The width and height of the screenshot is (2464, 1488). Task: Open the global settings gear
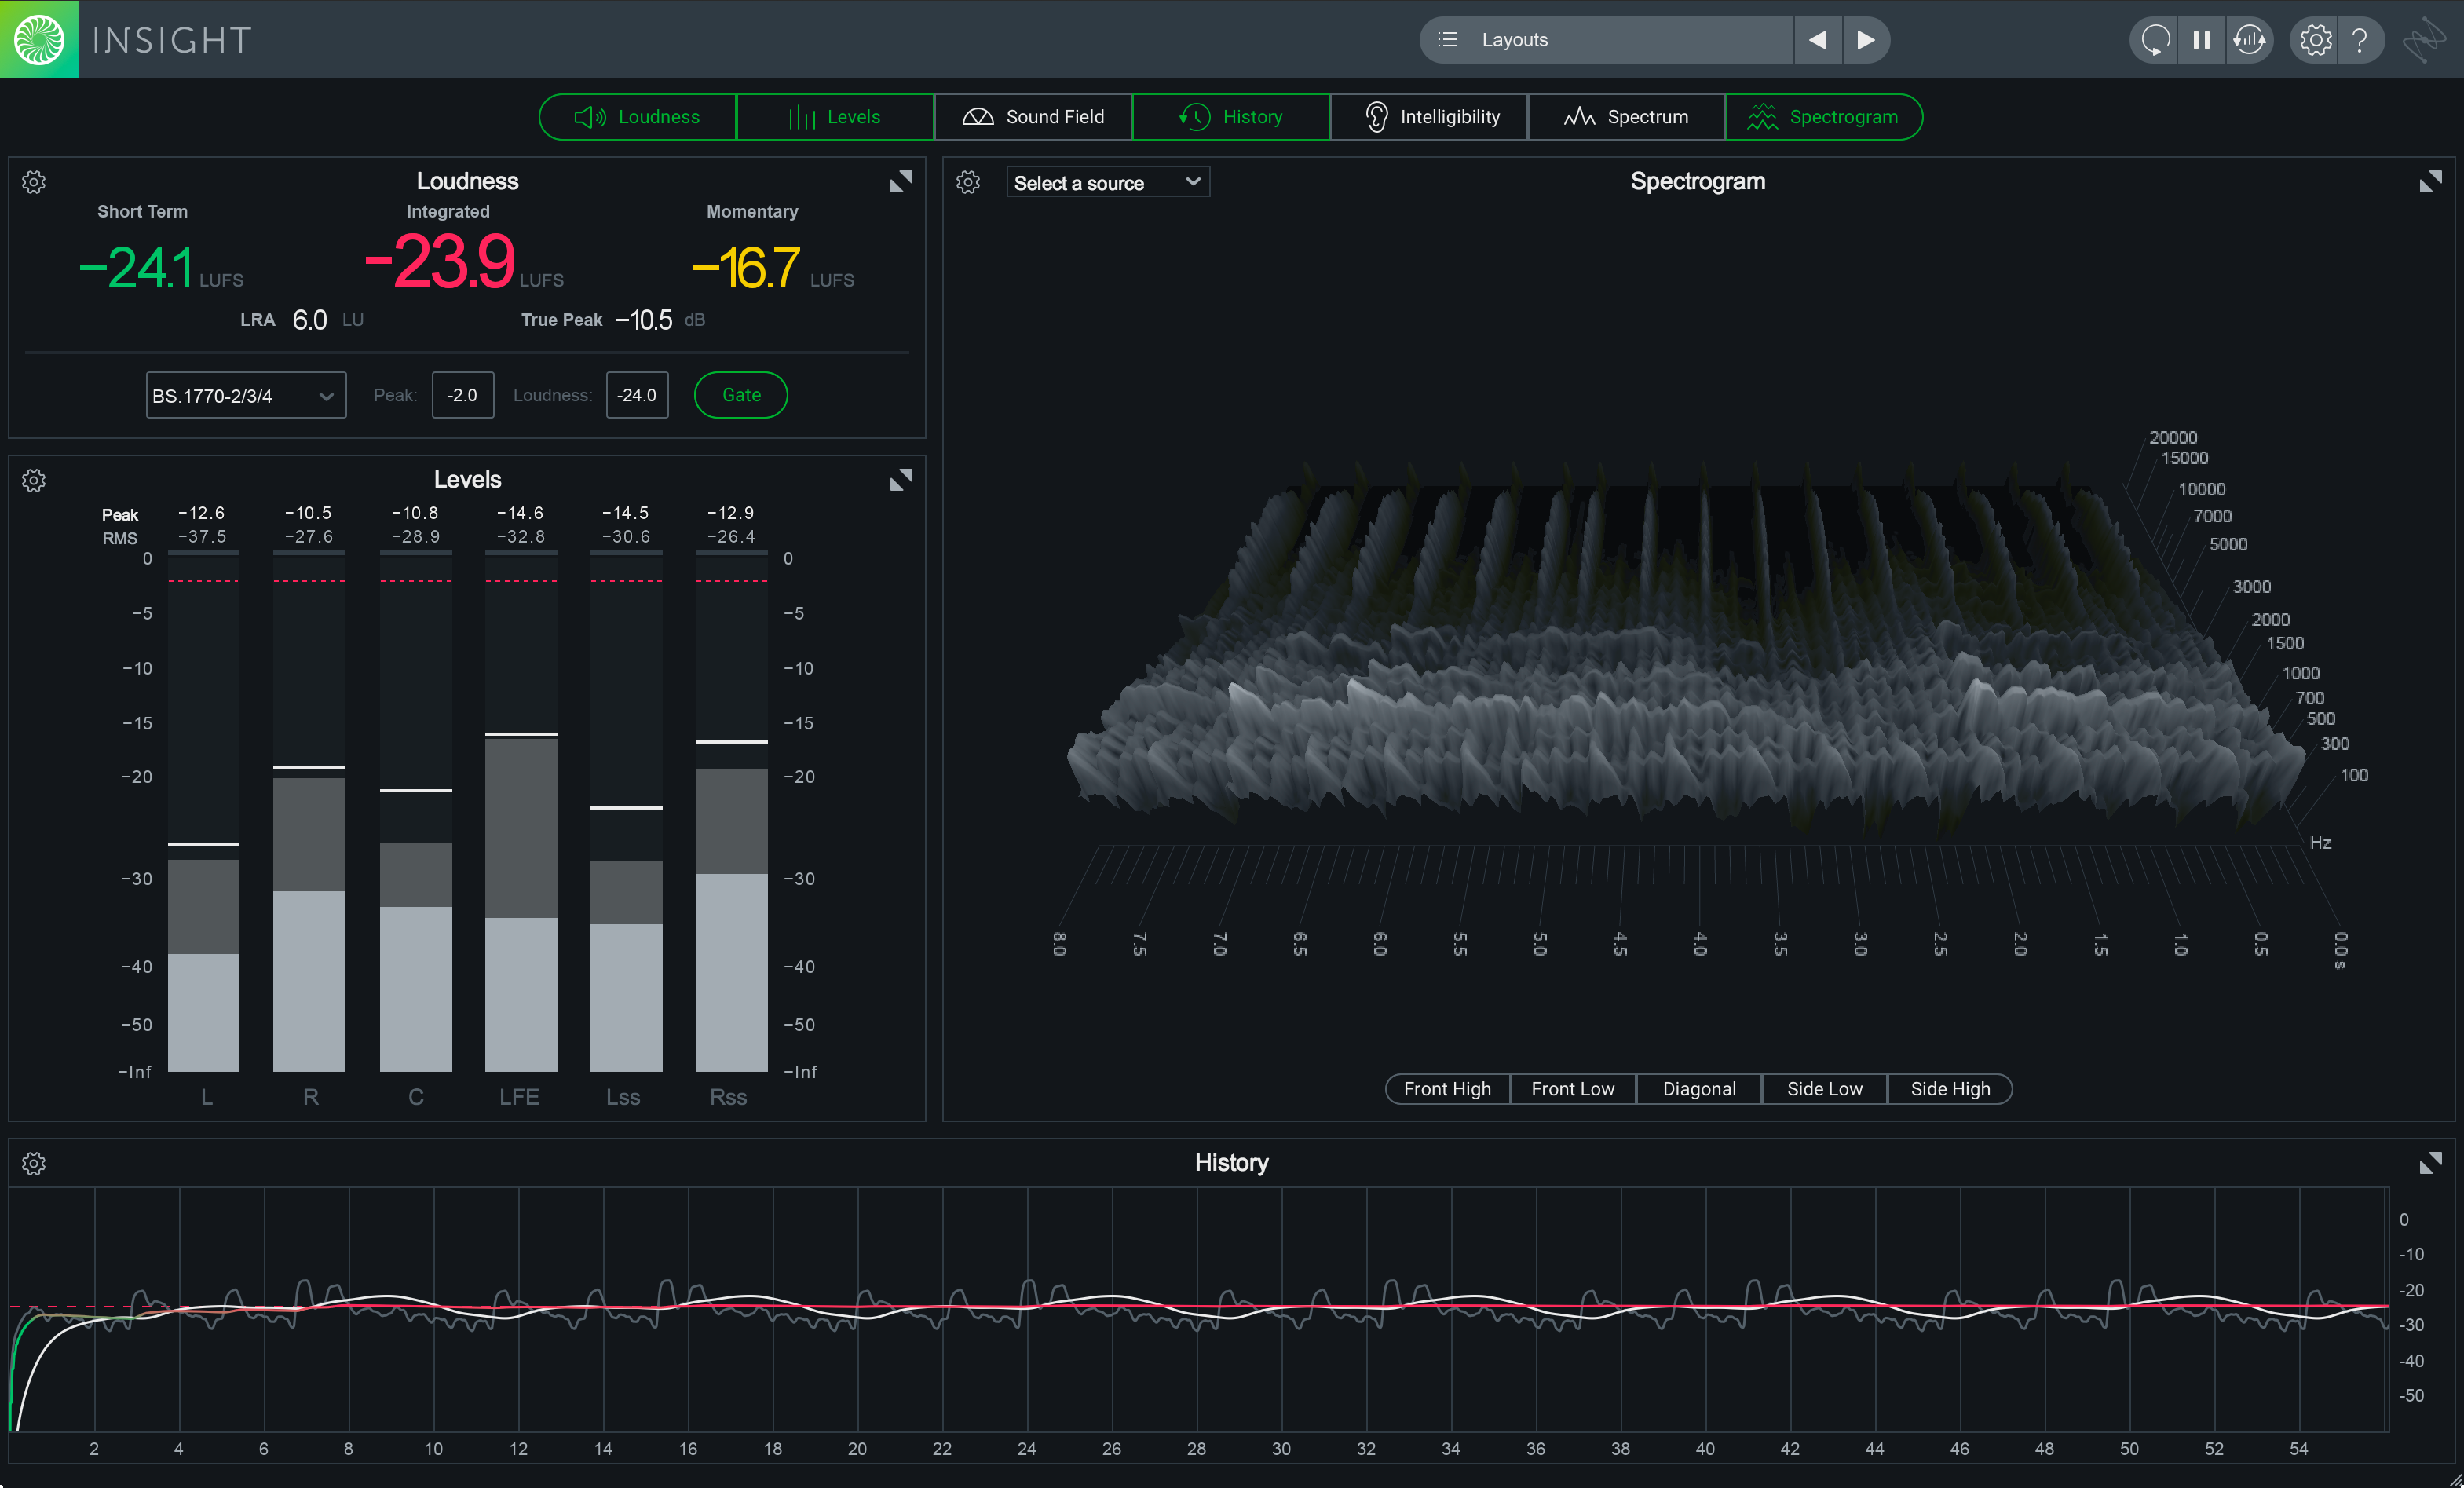[x=2314, y=40]
